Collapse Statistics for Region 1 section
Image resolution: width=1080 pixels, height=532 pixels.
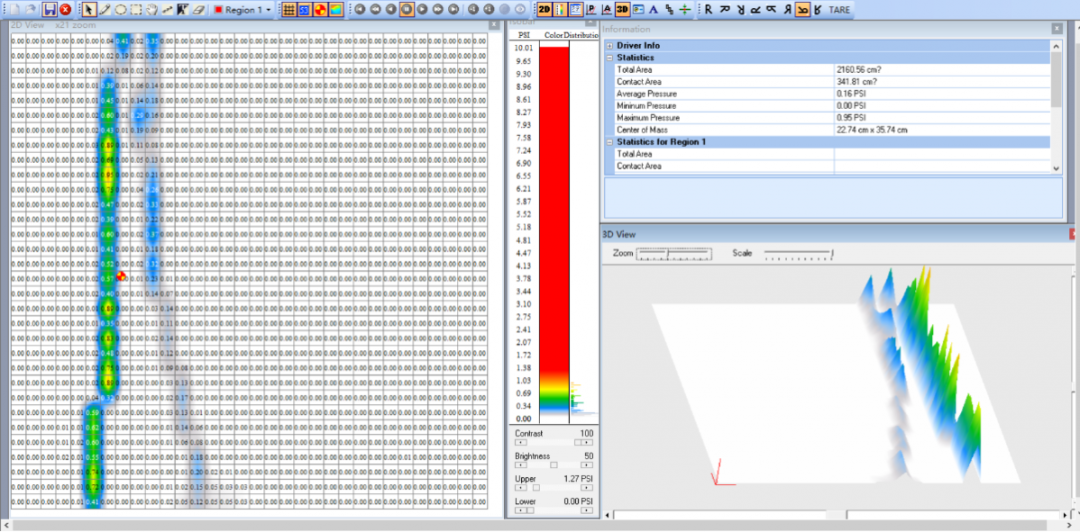(609, 142)
